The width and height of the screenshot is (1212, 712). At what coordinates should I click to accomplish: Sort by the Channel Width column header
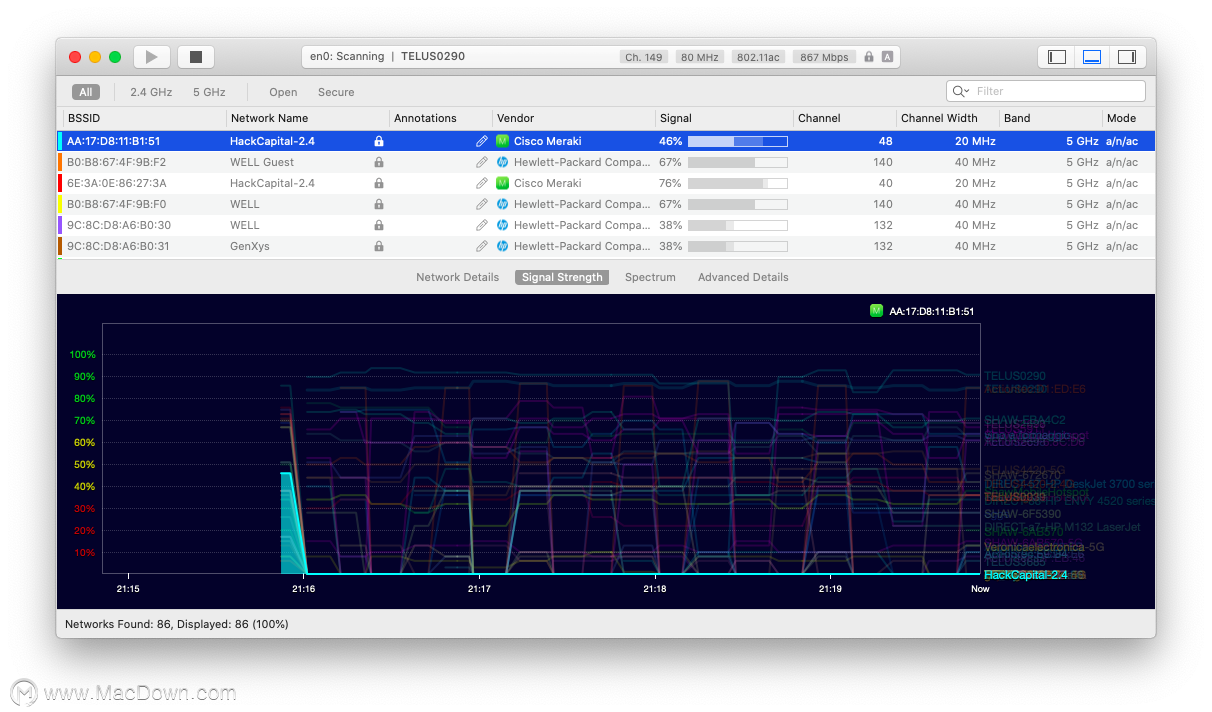pos(948,118)
